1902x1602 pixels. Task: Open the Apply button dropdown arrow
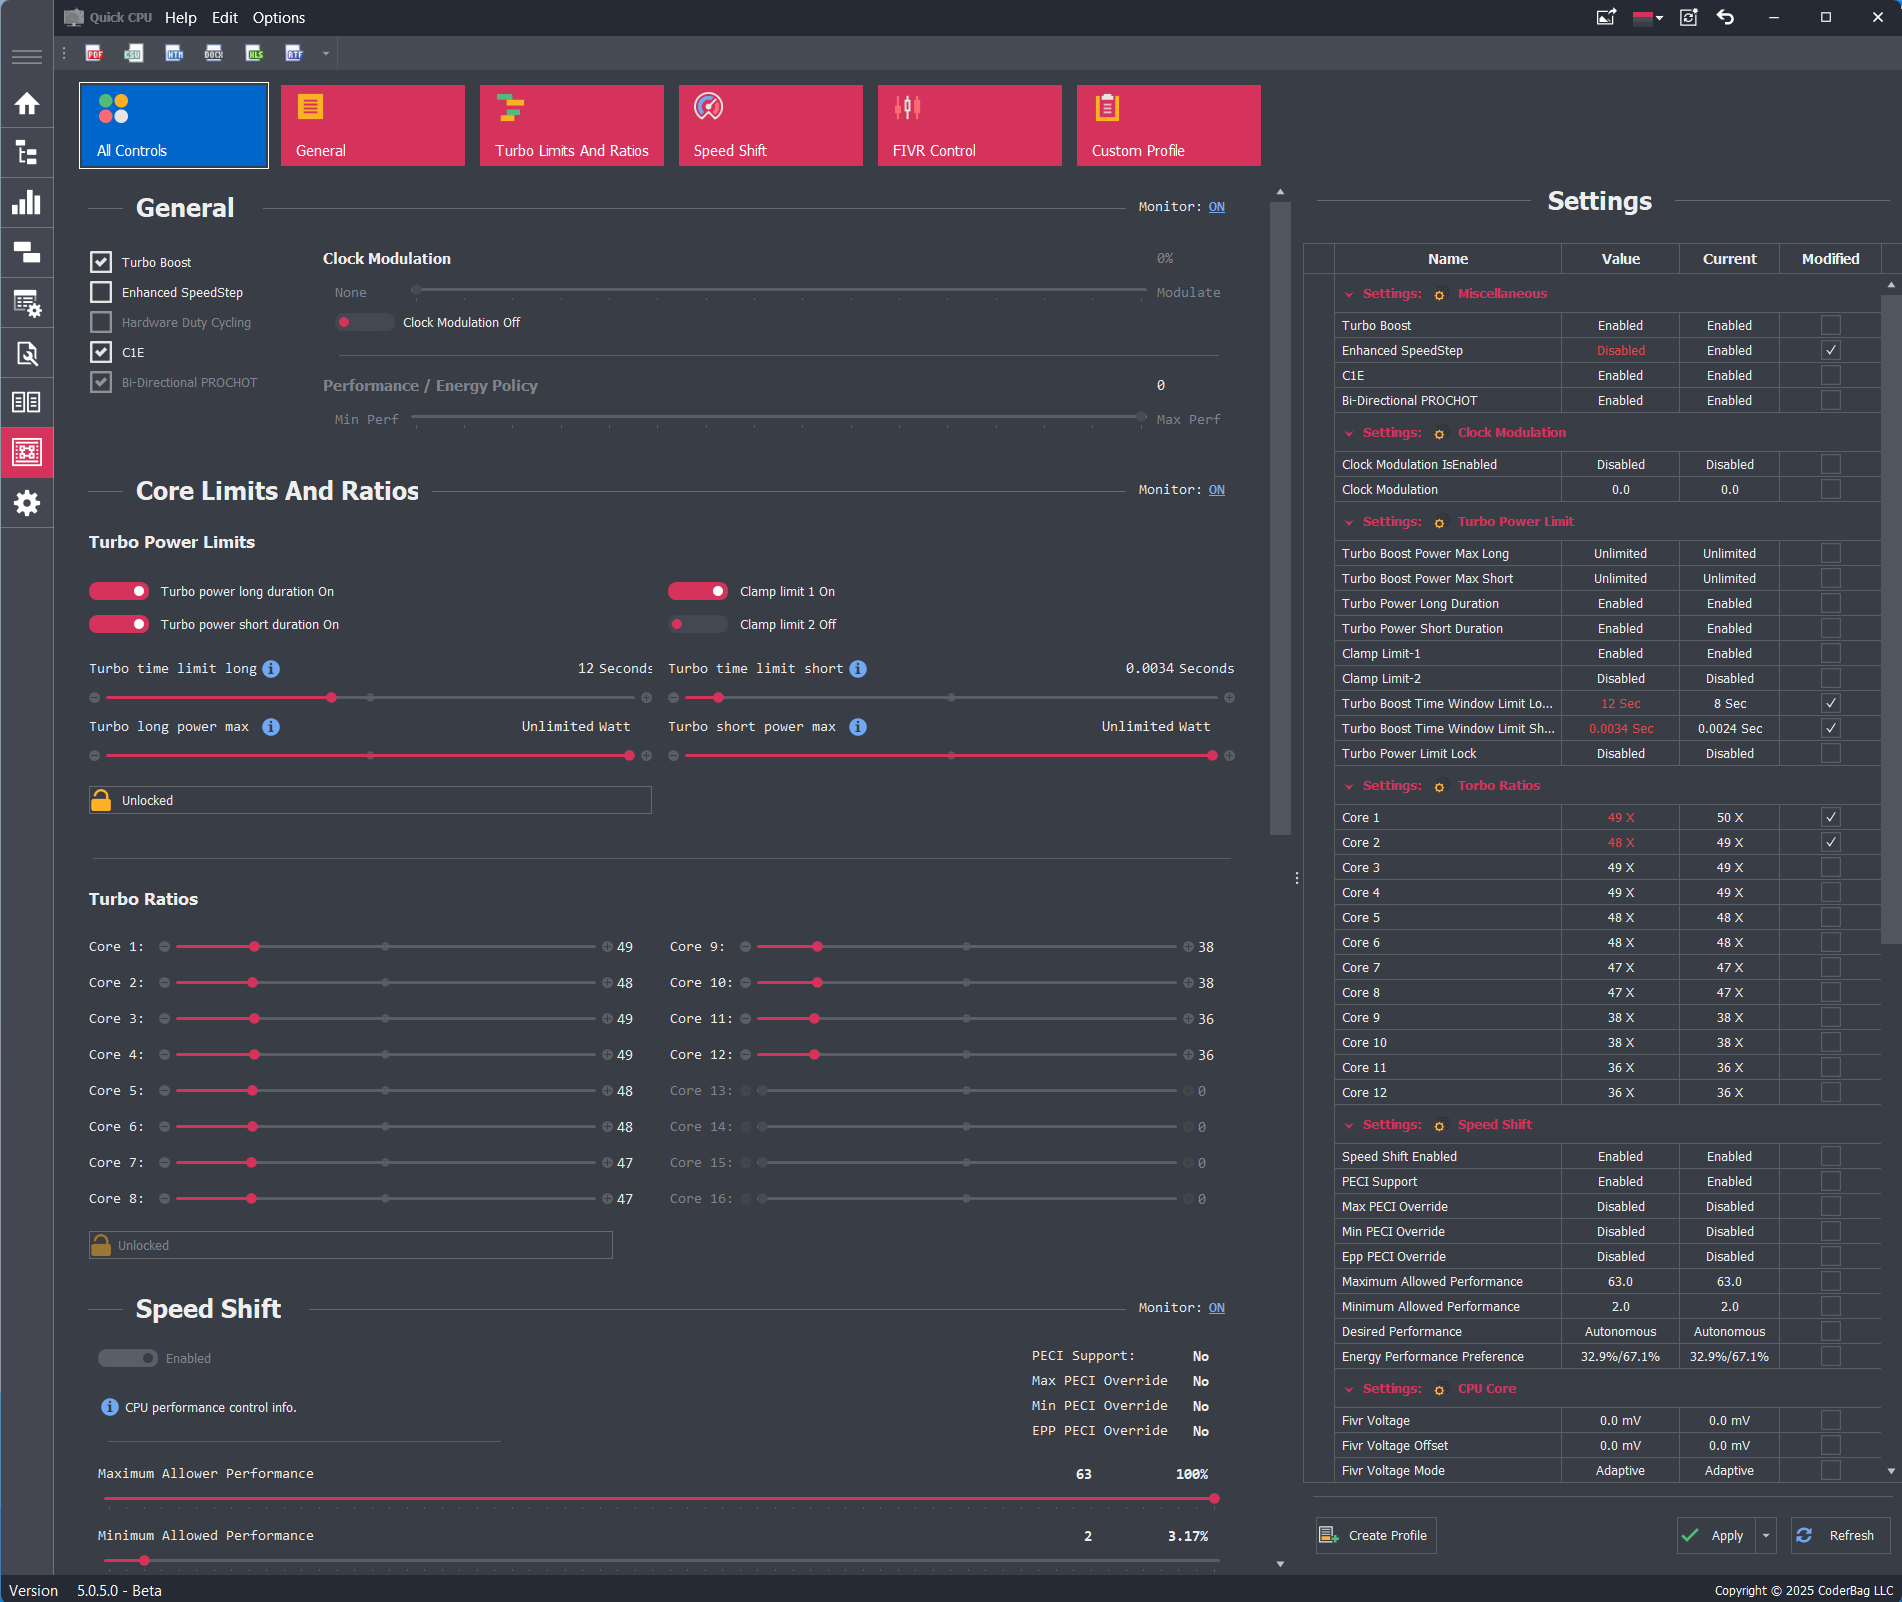pos(1766,1535)
